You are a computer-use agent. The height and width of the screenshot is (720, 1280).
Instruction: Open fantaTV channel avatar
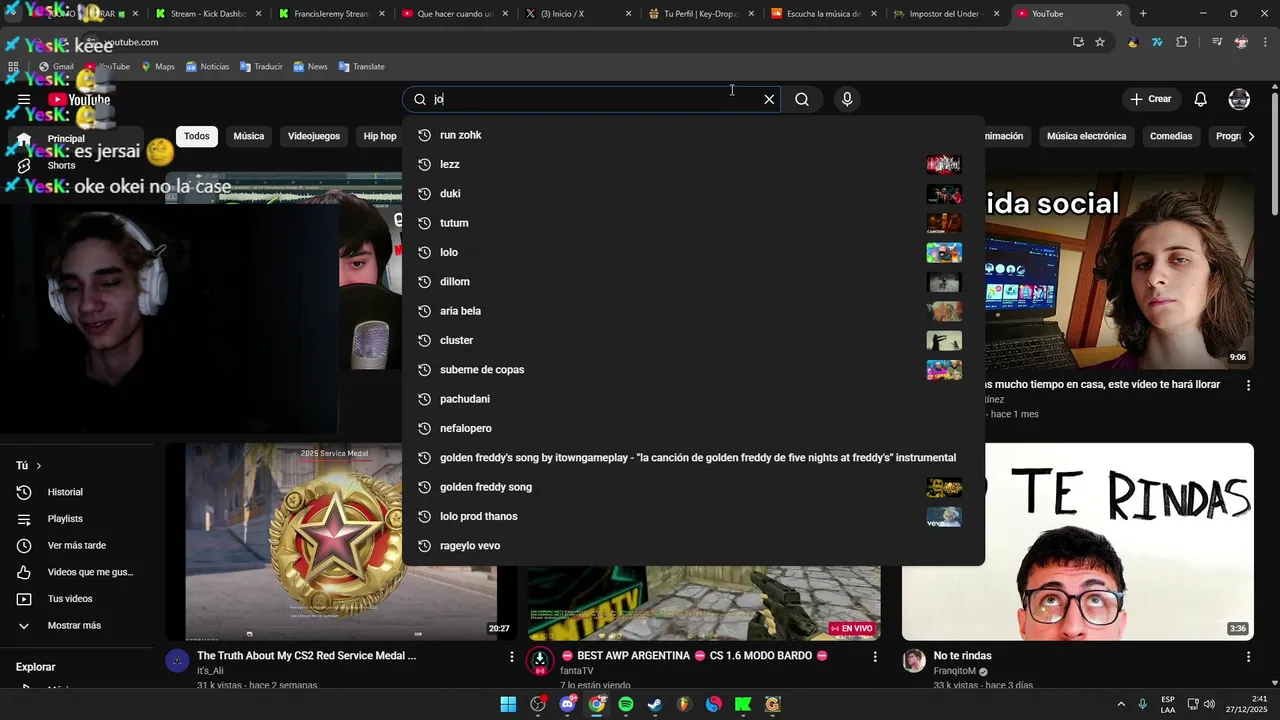click(x=540, y=661)
